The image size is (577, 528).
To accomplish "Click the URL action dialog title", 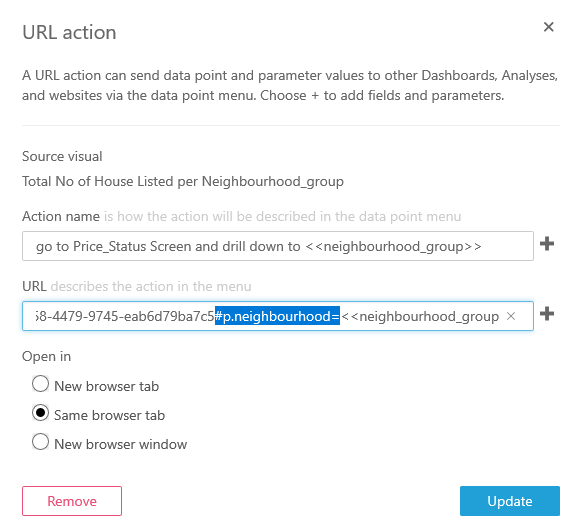I will (69, 32).
